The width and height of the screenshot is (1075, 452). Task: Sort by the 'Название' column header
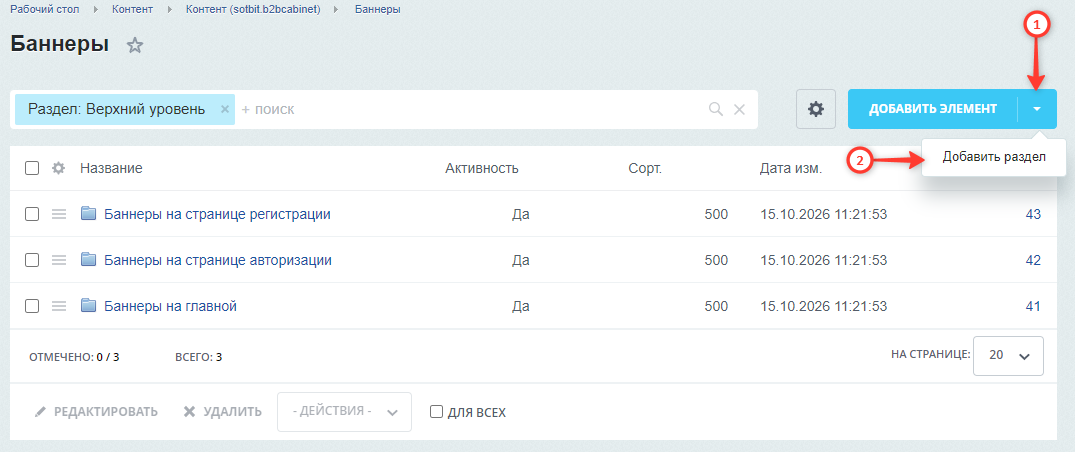point(111,168)
